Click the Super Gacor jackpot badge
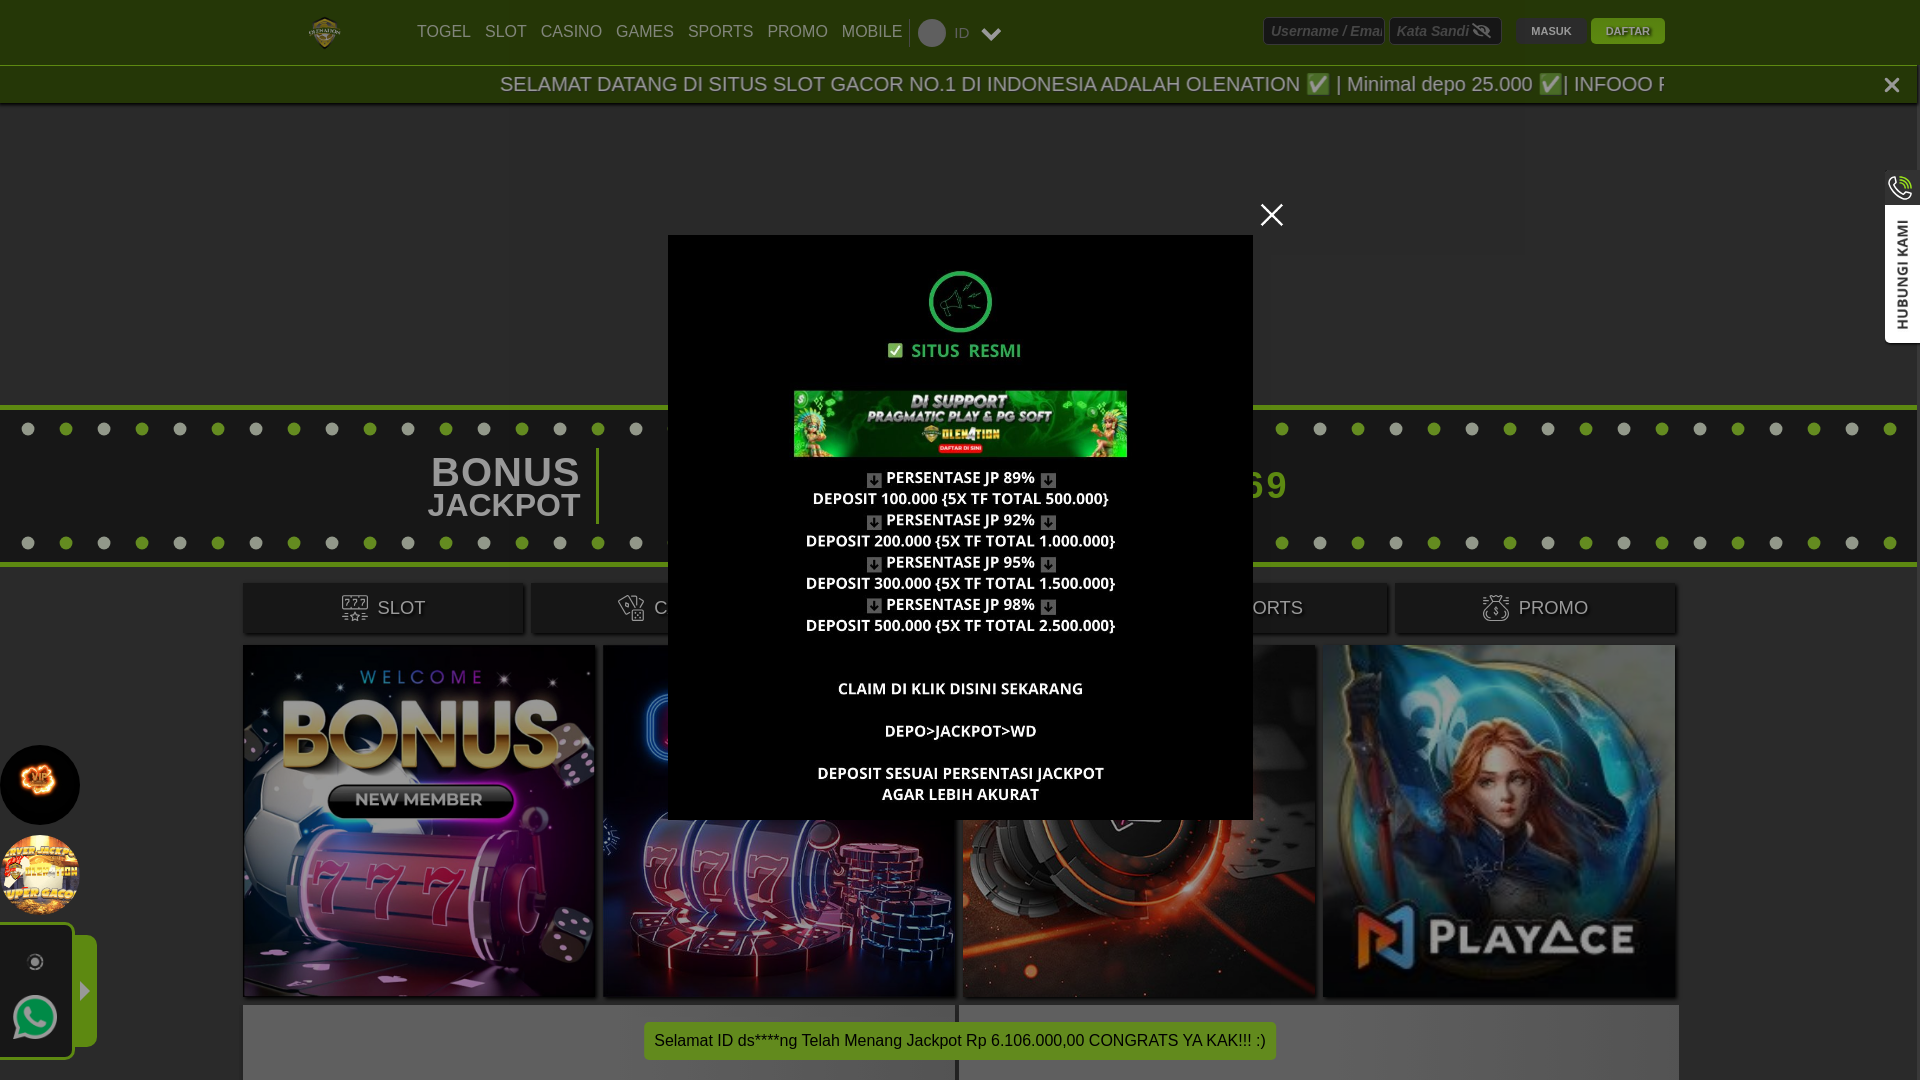This screenshot has width=1920, height=1080. 40,875
